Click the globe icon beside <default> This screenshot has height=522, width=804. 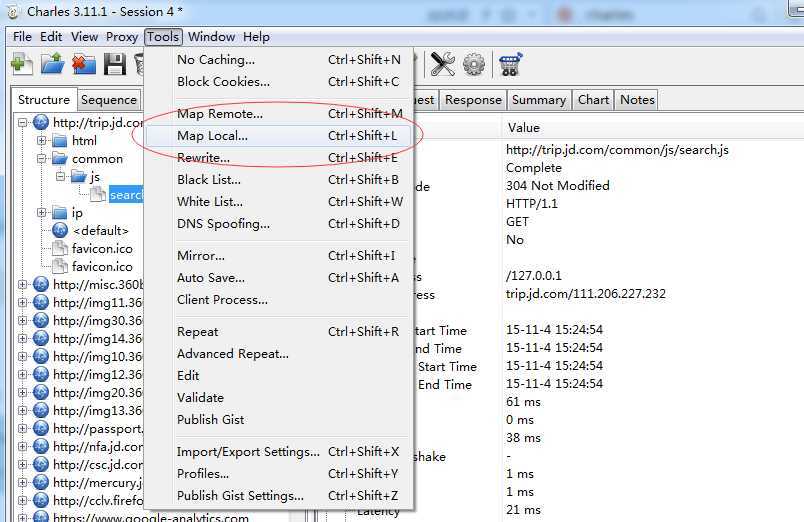(x=60, y=230)
